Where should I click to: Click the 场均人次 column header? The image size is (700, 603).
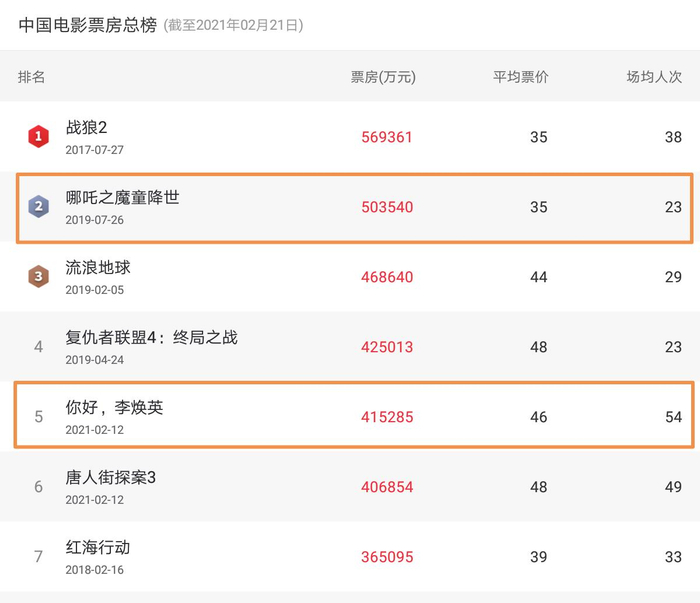click(654, 77)
